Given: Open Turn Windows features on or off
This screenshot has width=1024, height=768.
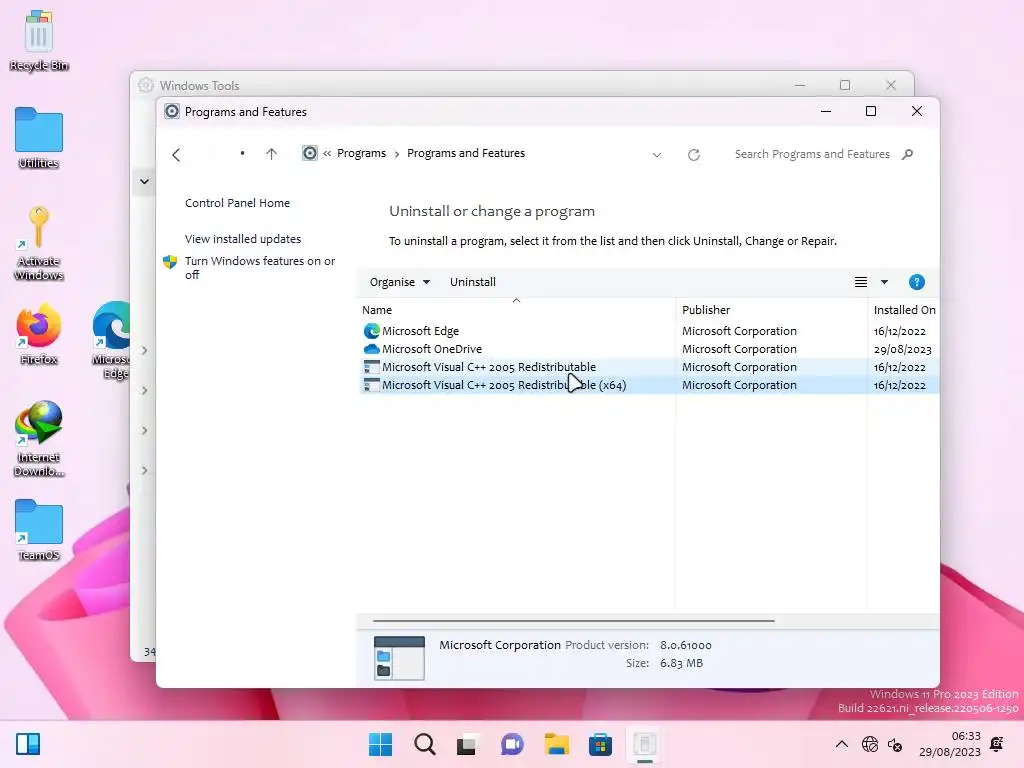Looking at the screenshot, I should point(259,268).
